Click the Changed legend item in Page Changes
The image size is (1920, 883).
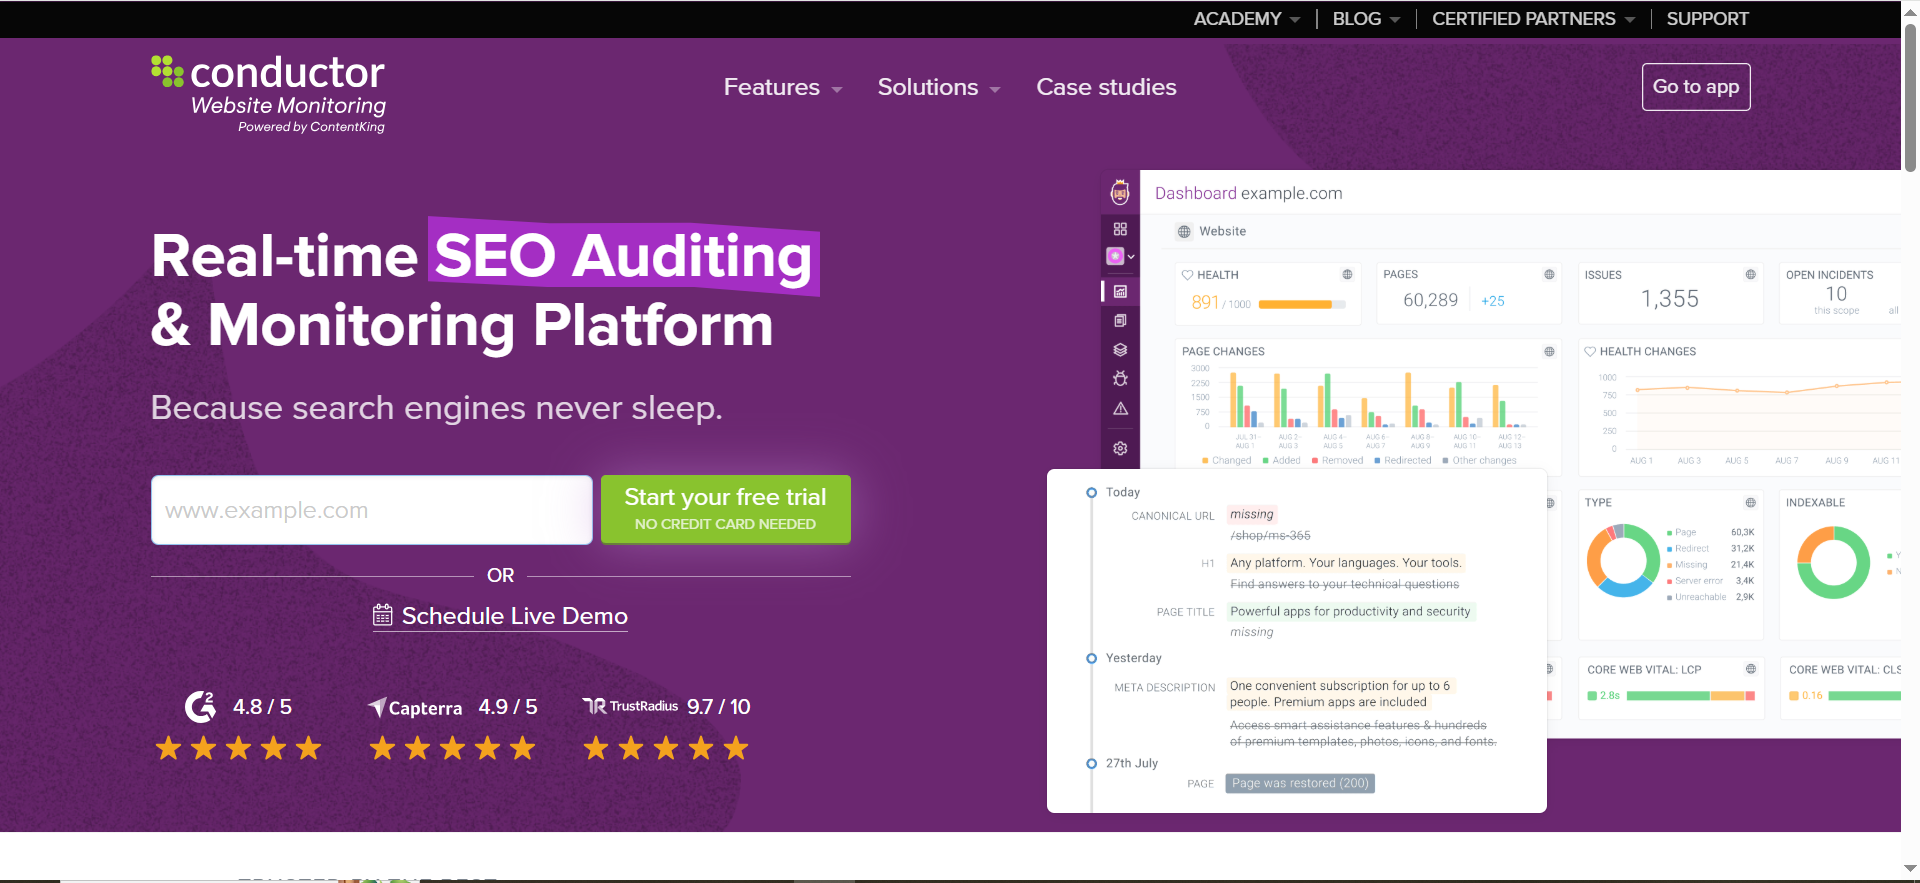[x=1226, y=460]
